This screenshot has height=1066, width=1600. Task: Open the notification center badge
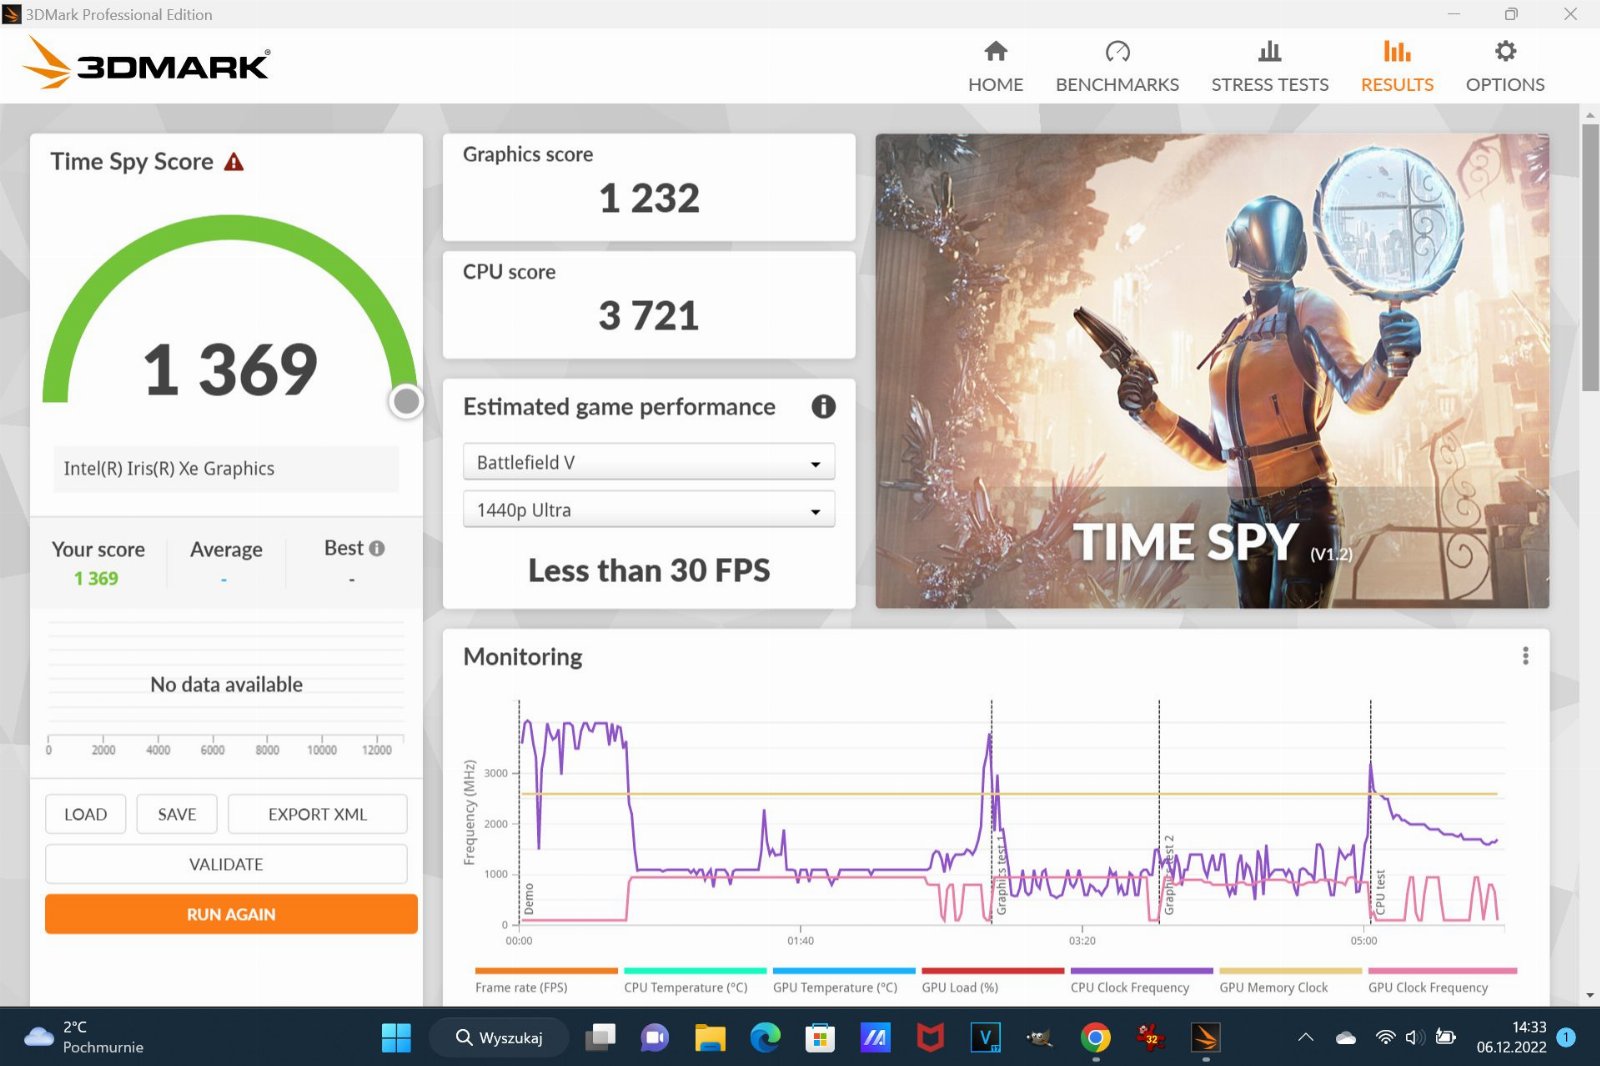(x=1566, y=1037)
